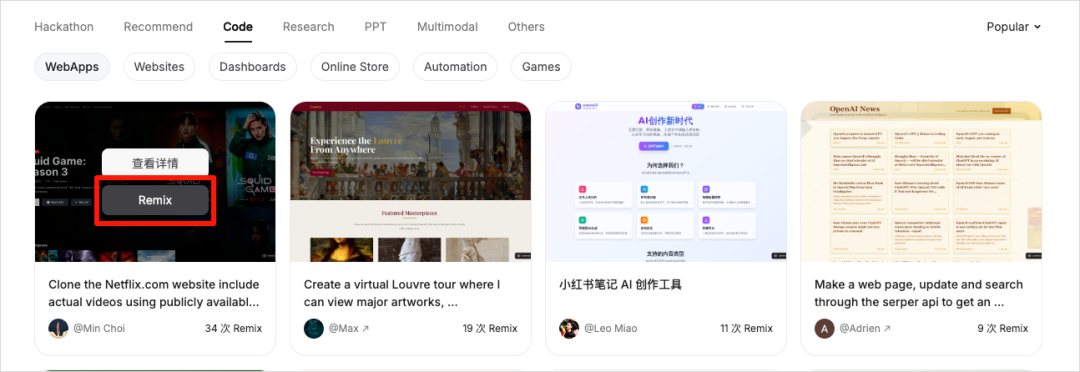
Task: Open the Multimodal tab
Action: 447,27
